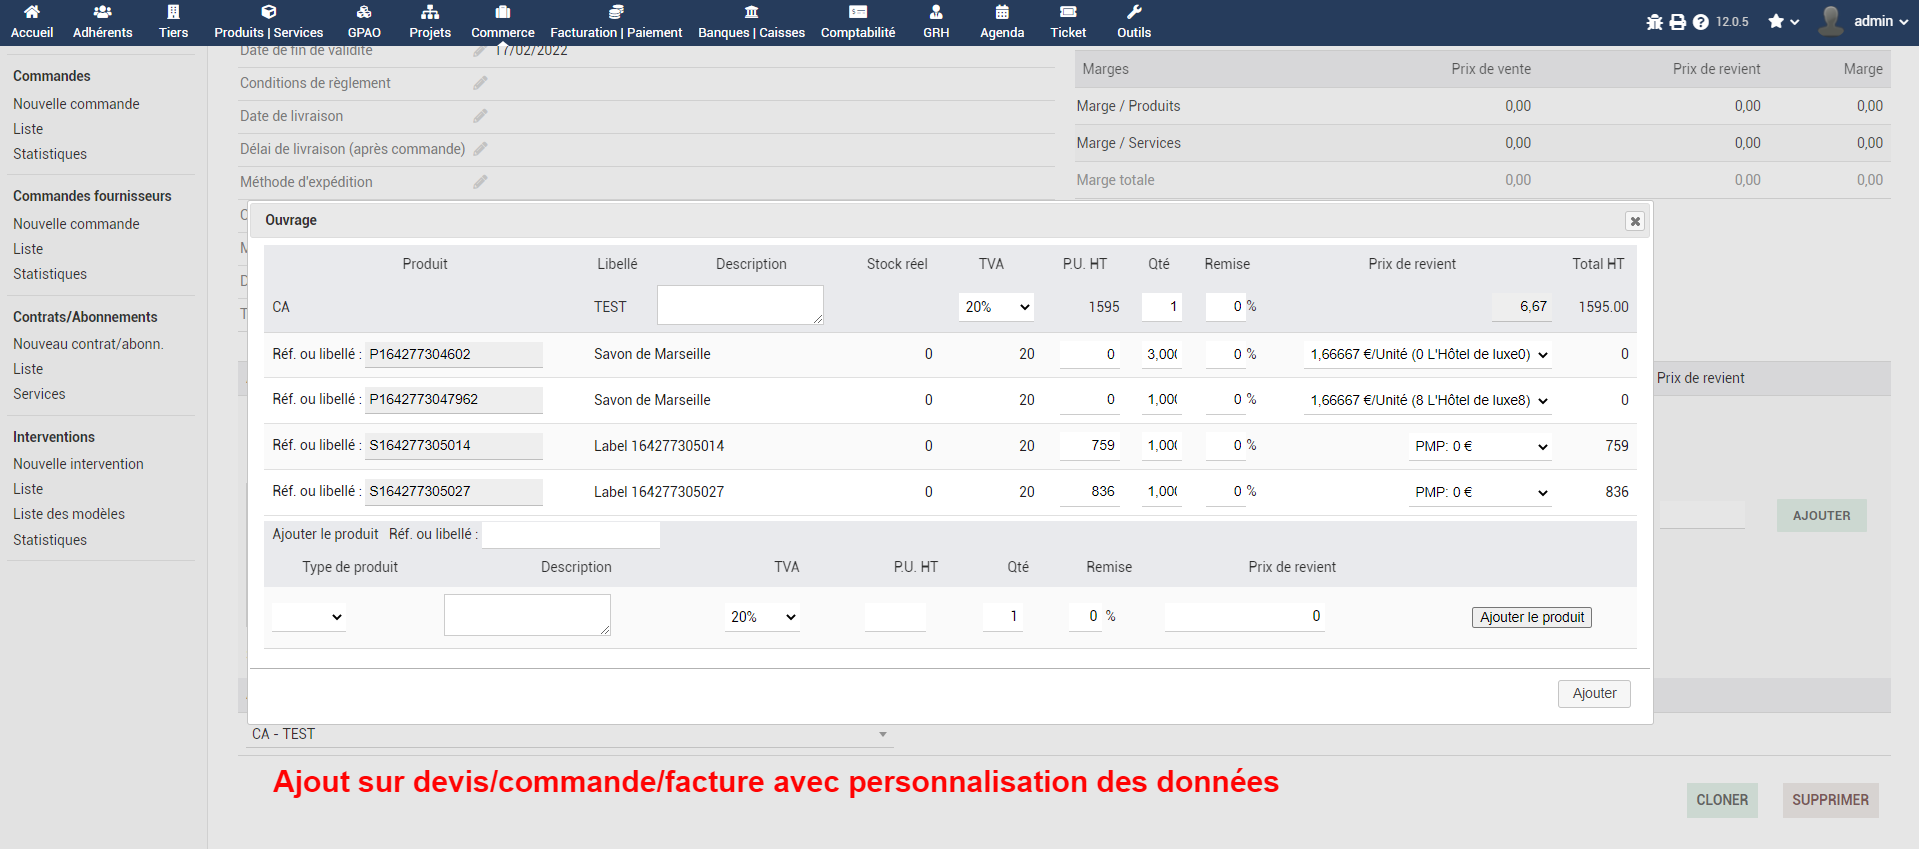Open the Type de produit dropdown
The image size is (1919, 849).
click(309, 617)
